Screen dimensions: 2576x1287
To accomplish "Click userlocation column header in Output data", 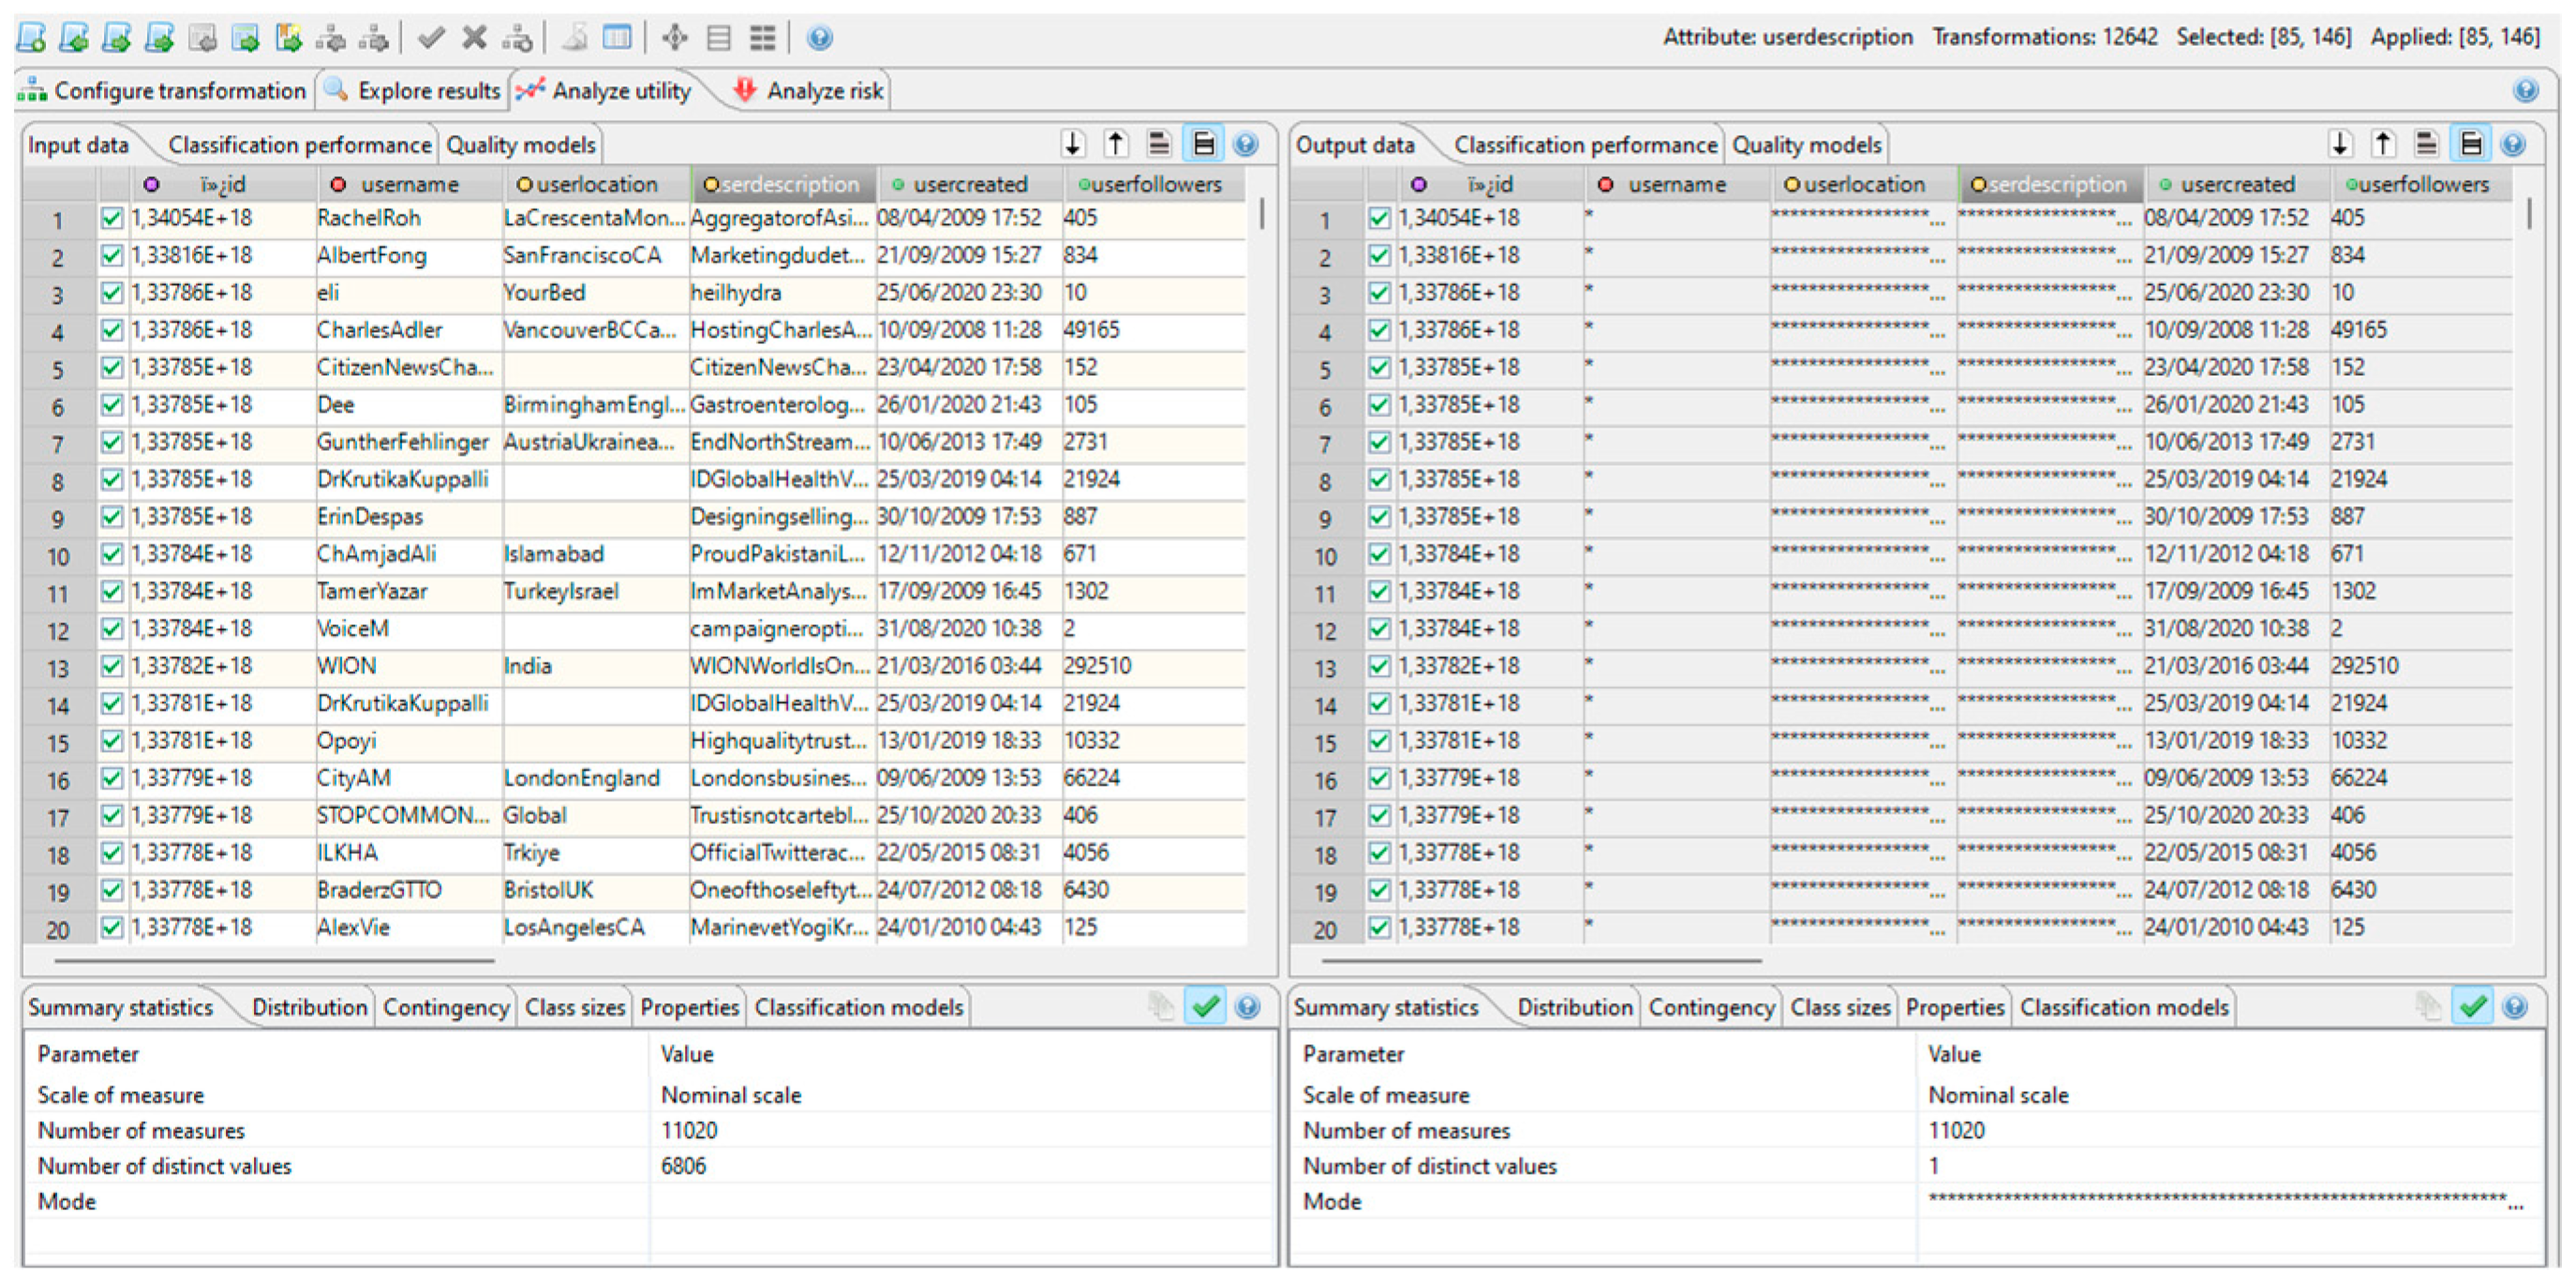I will click(x=1862, y=184).
